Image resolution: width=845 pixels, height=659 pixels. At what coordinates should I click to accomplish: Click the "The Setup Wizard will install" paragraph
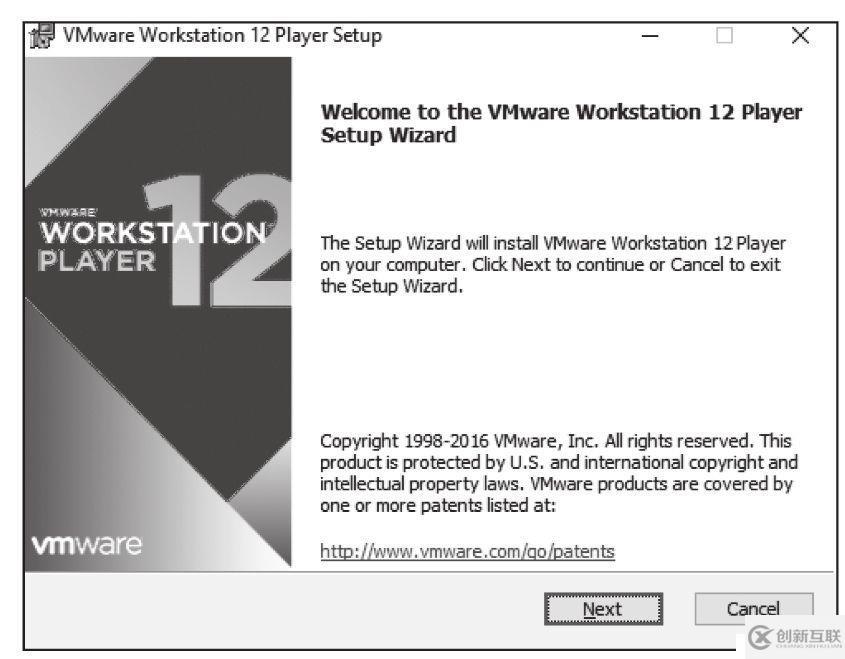tap(553, 264)
